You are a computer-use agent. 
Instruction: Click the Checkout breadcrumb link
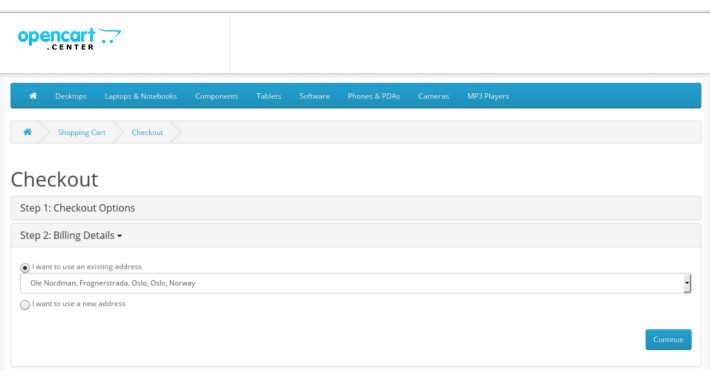(x=147, y=133)
